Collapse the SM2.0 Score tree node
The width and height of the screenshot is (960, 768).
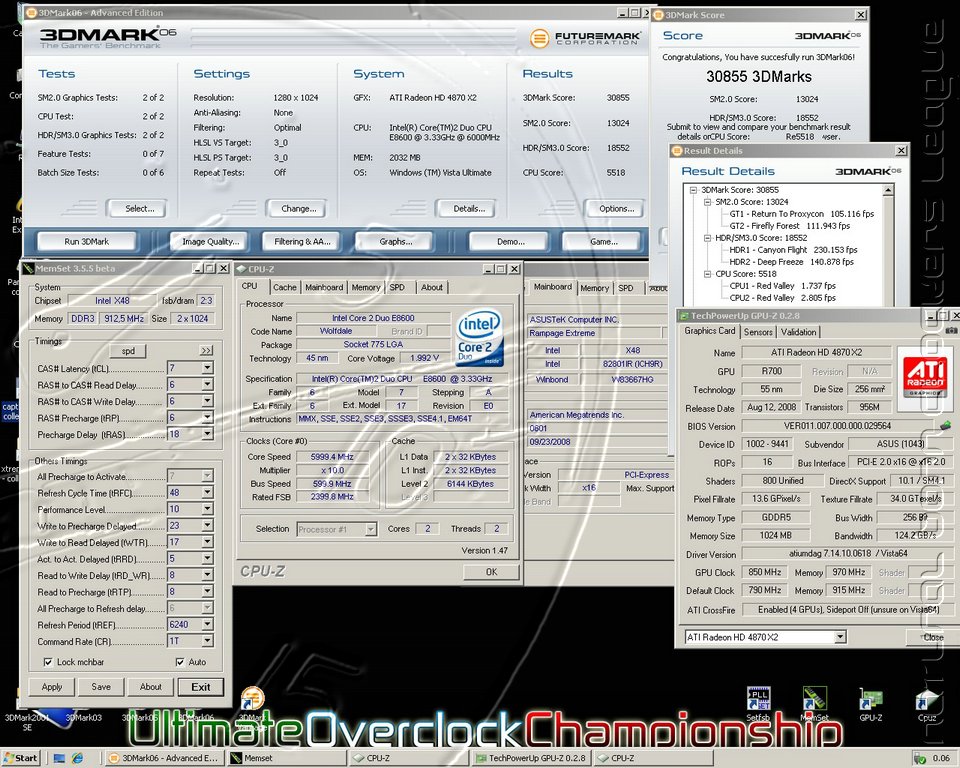coord(707,201)
